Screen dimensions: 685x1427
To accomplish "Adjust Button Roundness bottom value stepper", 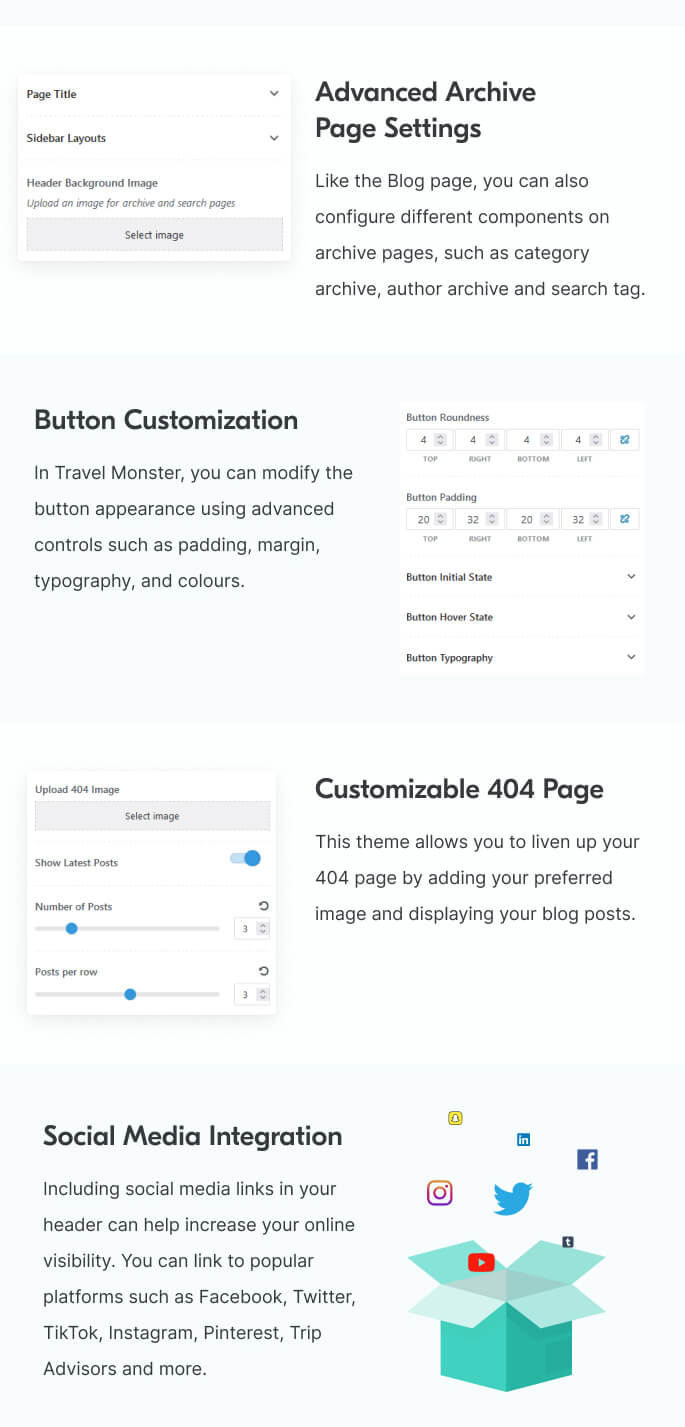I will tap(545, 439).
